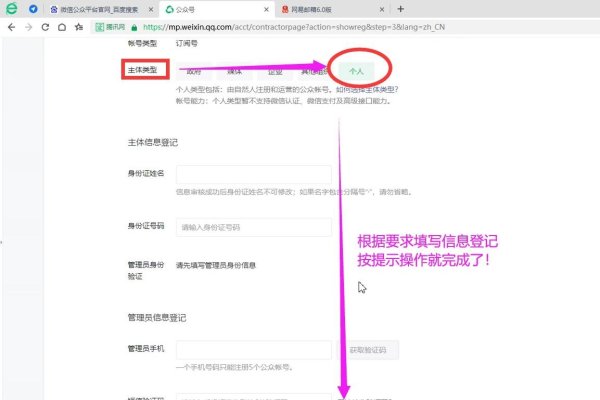The height and width of the screenshot is (400, 600).
Task: Click the forward arrow button
Action: [x=28, y=27]
